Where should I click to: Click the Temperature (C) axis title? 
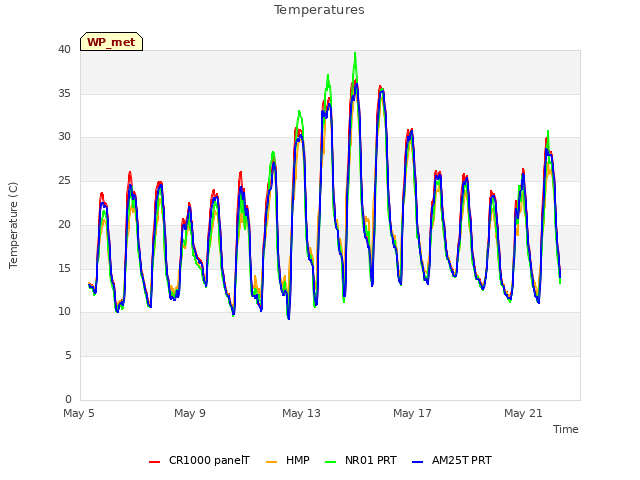tap(13, 225)
